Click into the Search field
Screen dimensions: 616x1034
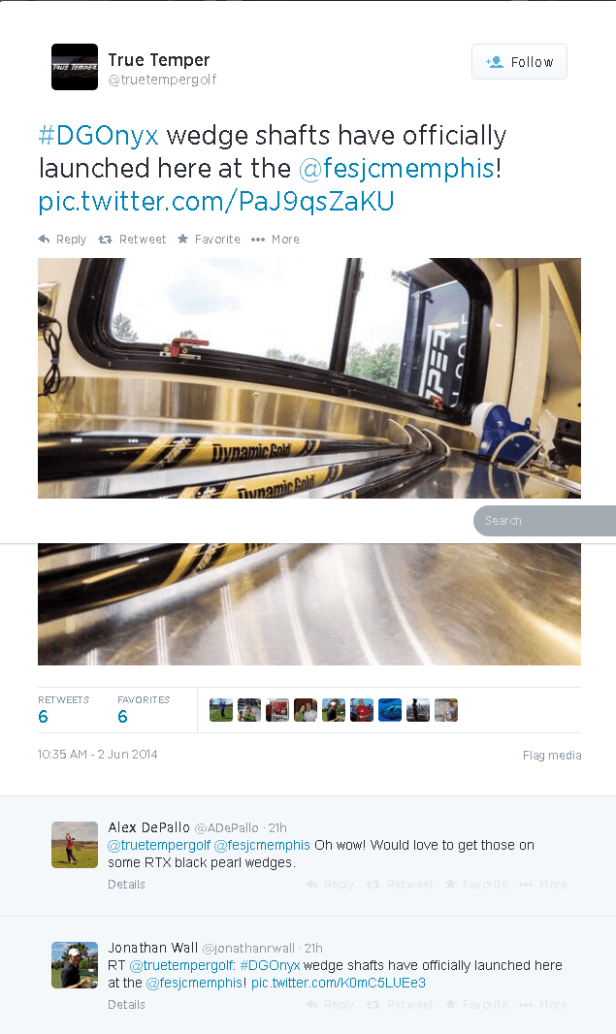[x=545, y=521]
